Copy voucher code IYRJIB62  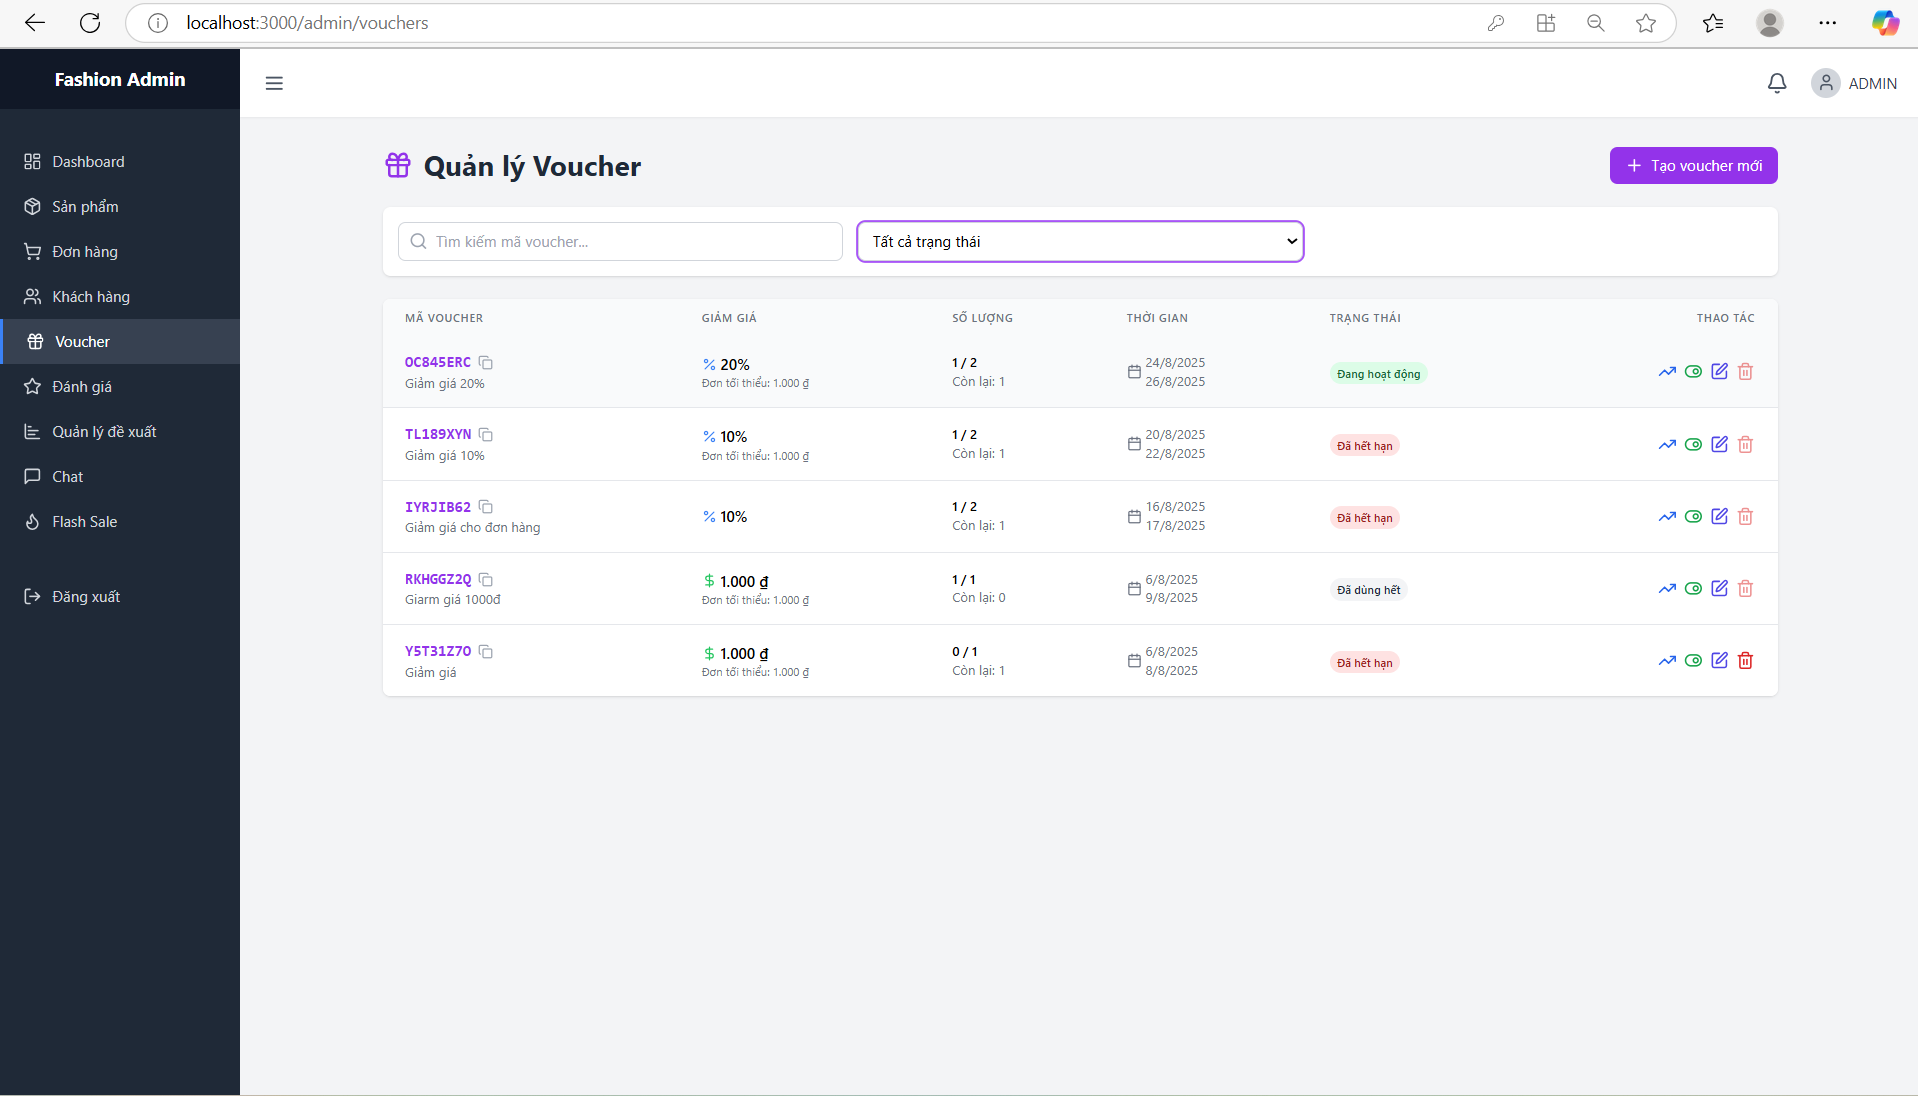coord(486,507)
